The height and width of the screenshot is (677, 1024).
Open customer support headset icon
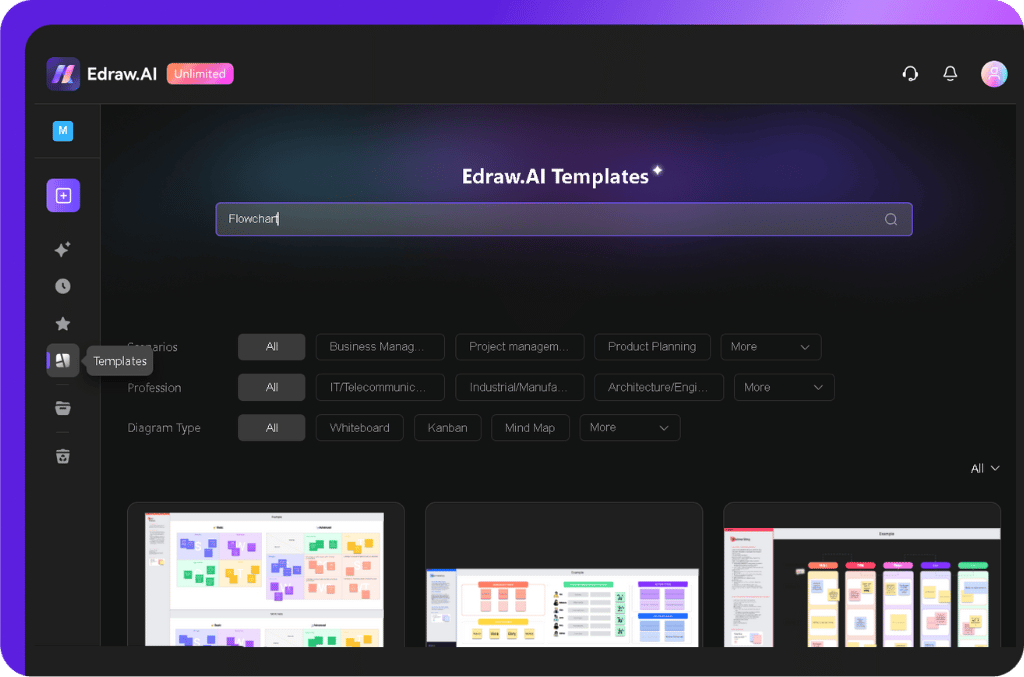point(910,74)
